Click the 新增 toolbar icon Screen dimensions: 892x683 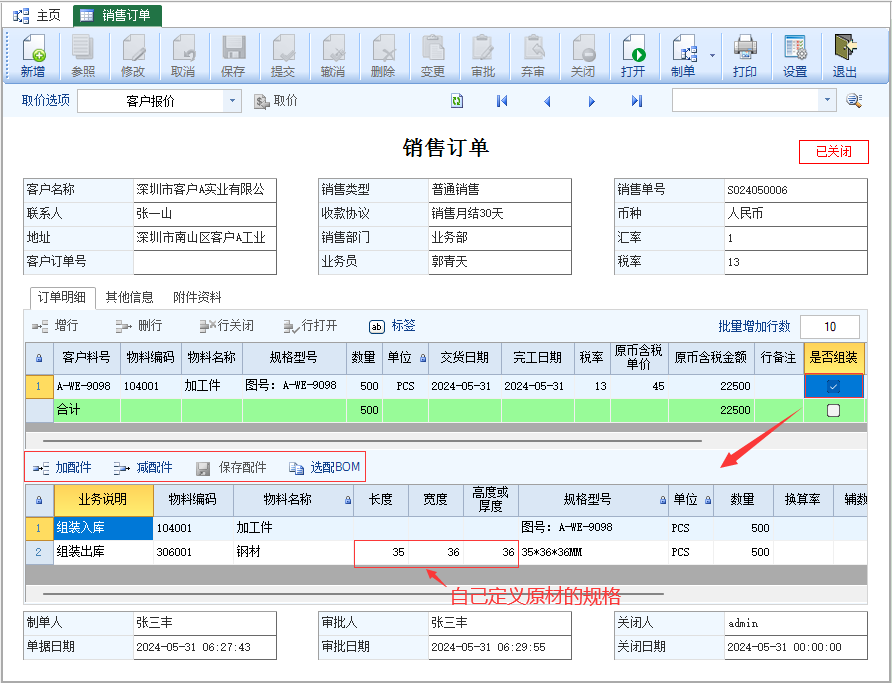tap(33, 56)
